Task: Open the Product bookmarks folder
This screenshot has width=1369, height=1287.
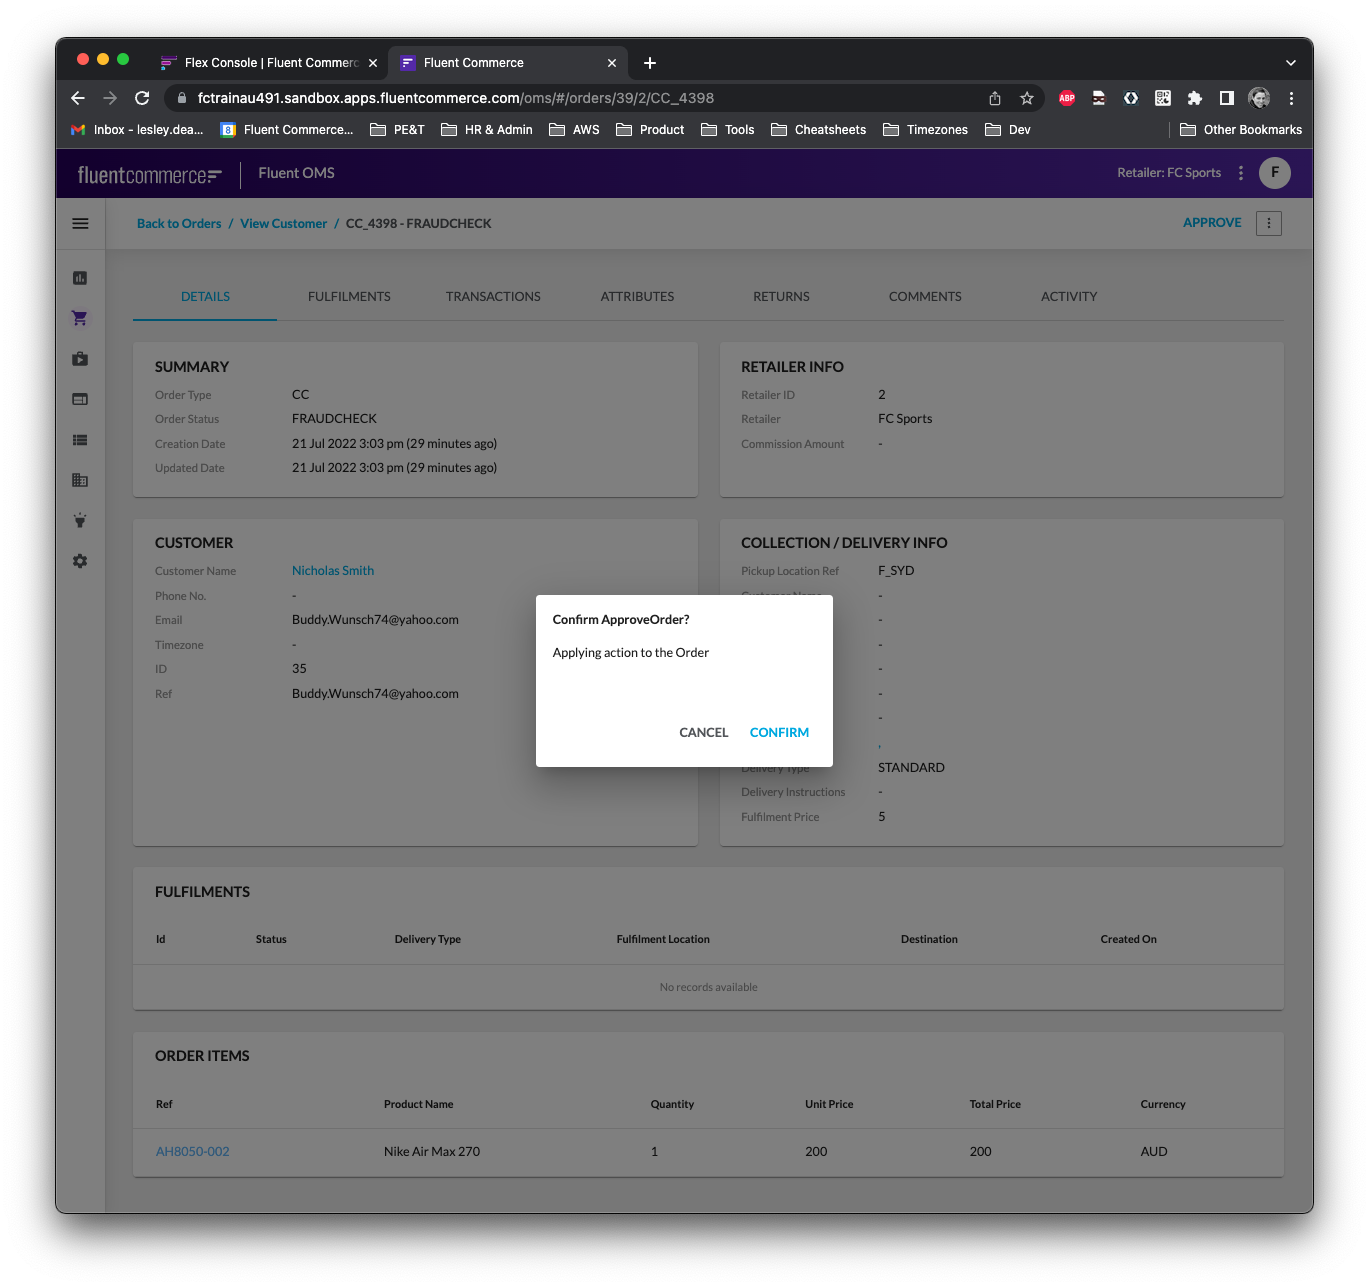Action: click(651, 130)
